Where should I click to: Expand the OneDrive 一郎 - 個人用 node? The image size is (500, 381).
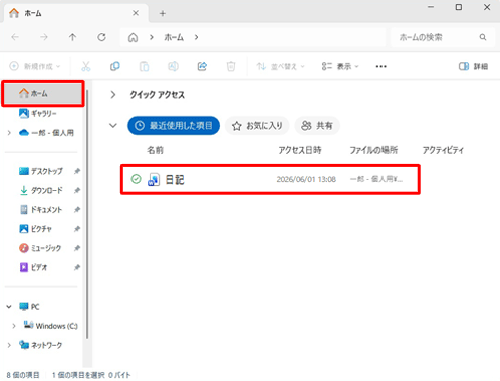click(9, 133)
